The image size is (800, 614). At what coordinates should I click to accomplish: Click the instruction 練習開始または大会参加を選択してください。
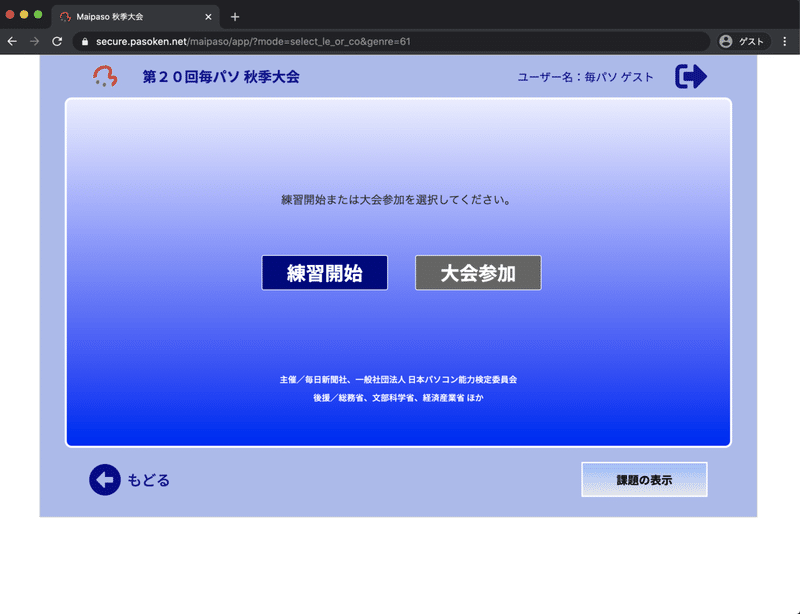[396, 200]
